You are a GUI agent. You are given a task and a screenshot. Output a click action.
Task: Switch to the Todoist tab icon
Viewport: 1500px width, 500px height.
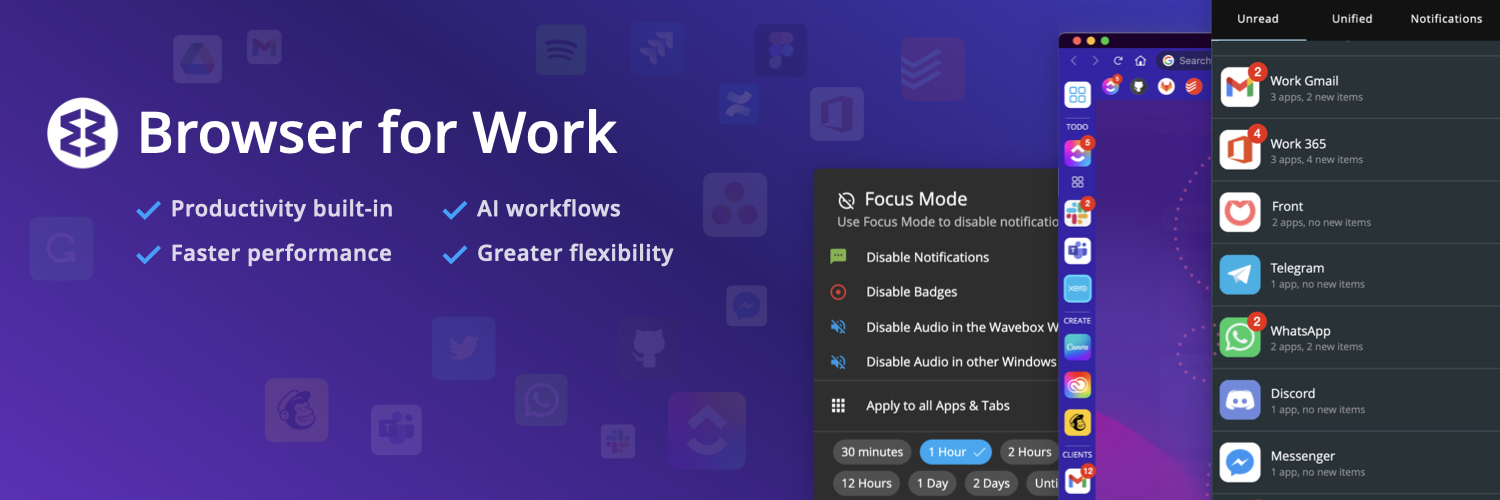[x=1193, y=87]
